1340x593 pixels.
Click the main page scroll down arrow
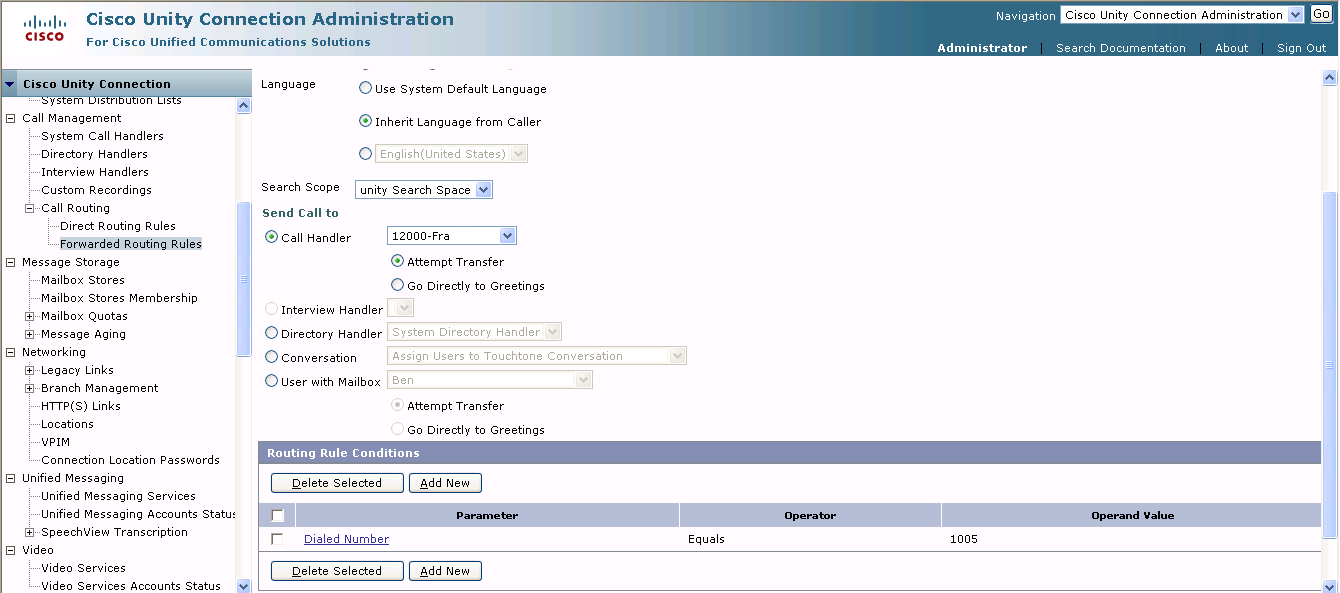[1330, 586]
